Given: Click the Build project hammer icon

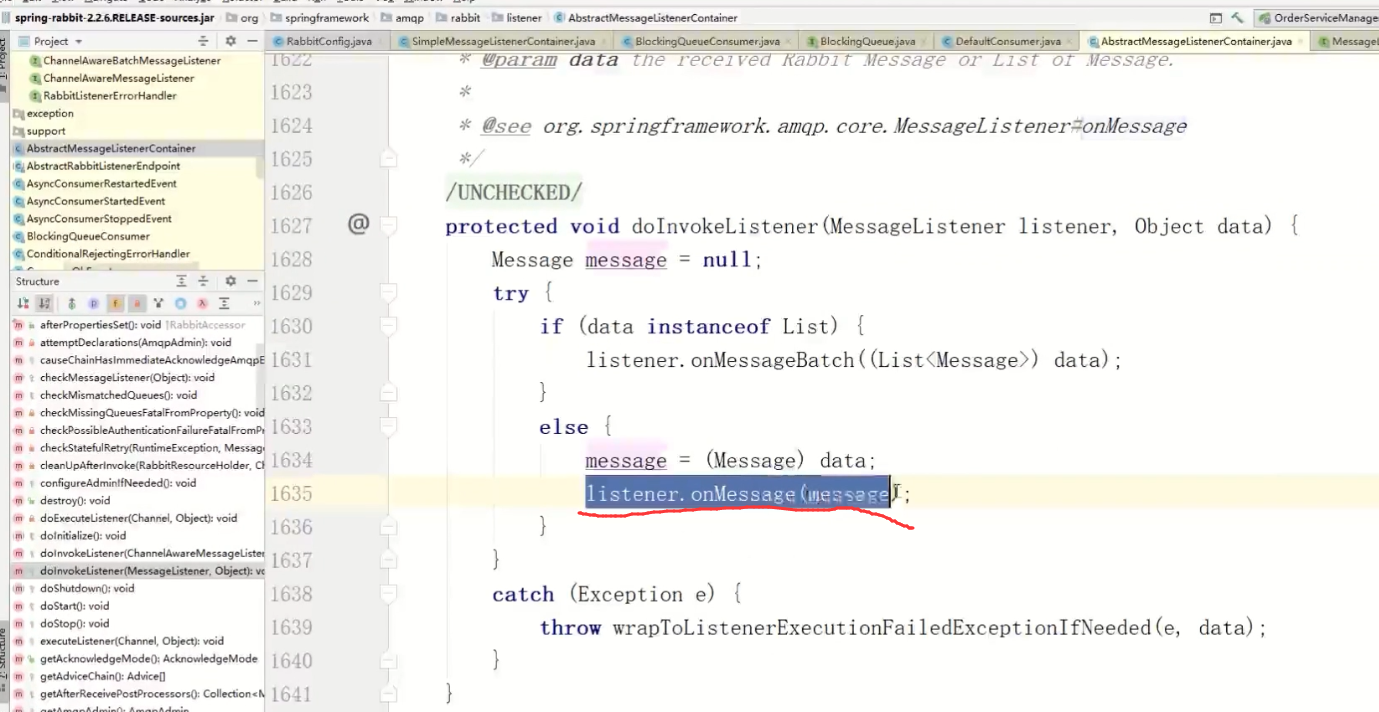Looking at the screenshot, I should click(1238, 18).
